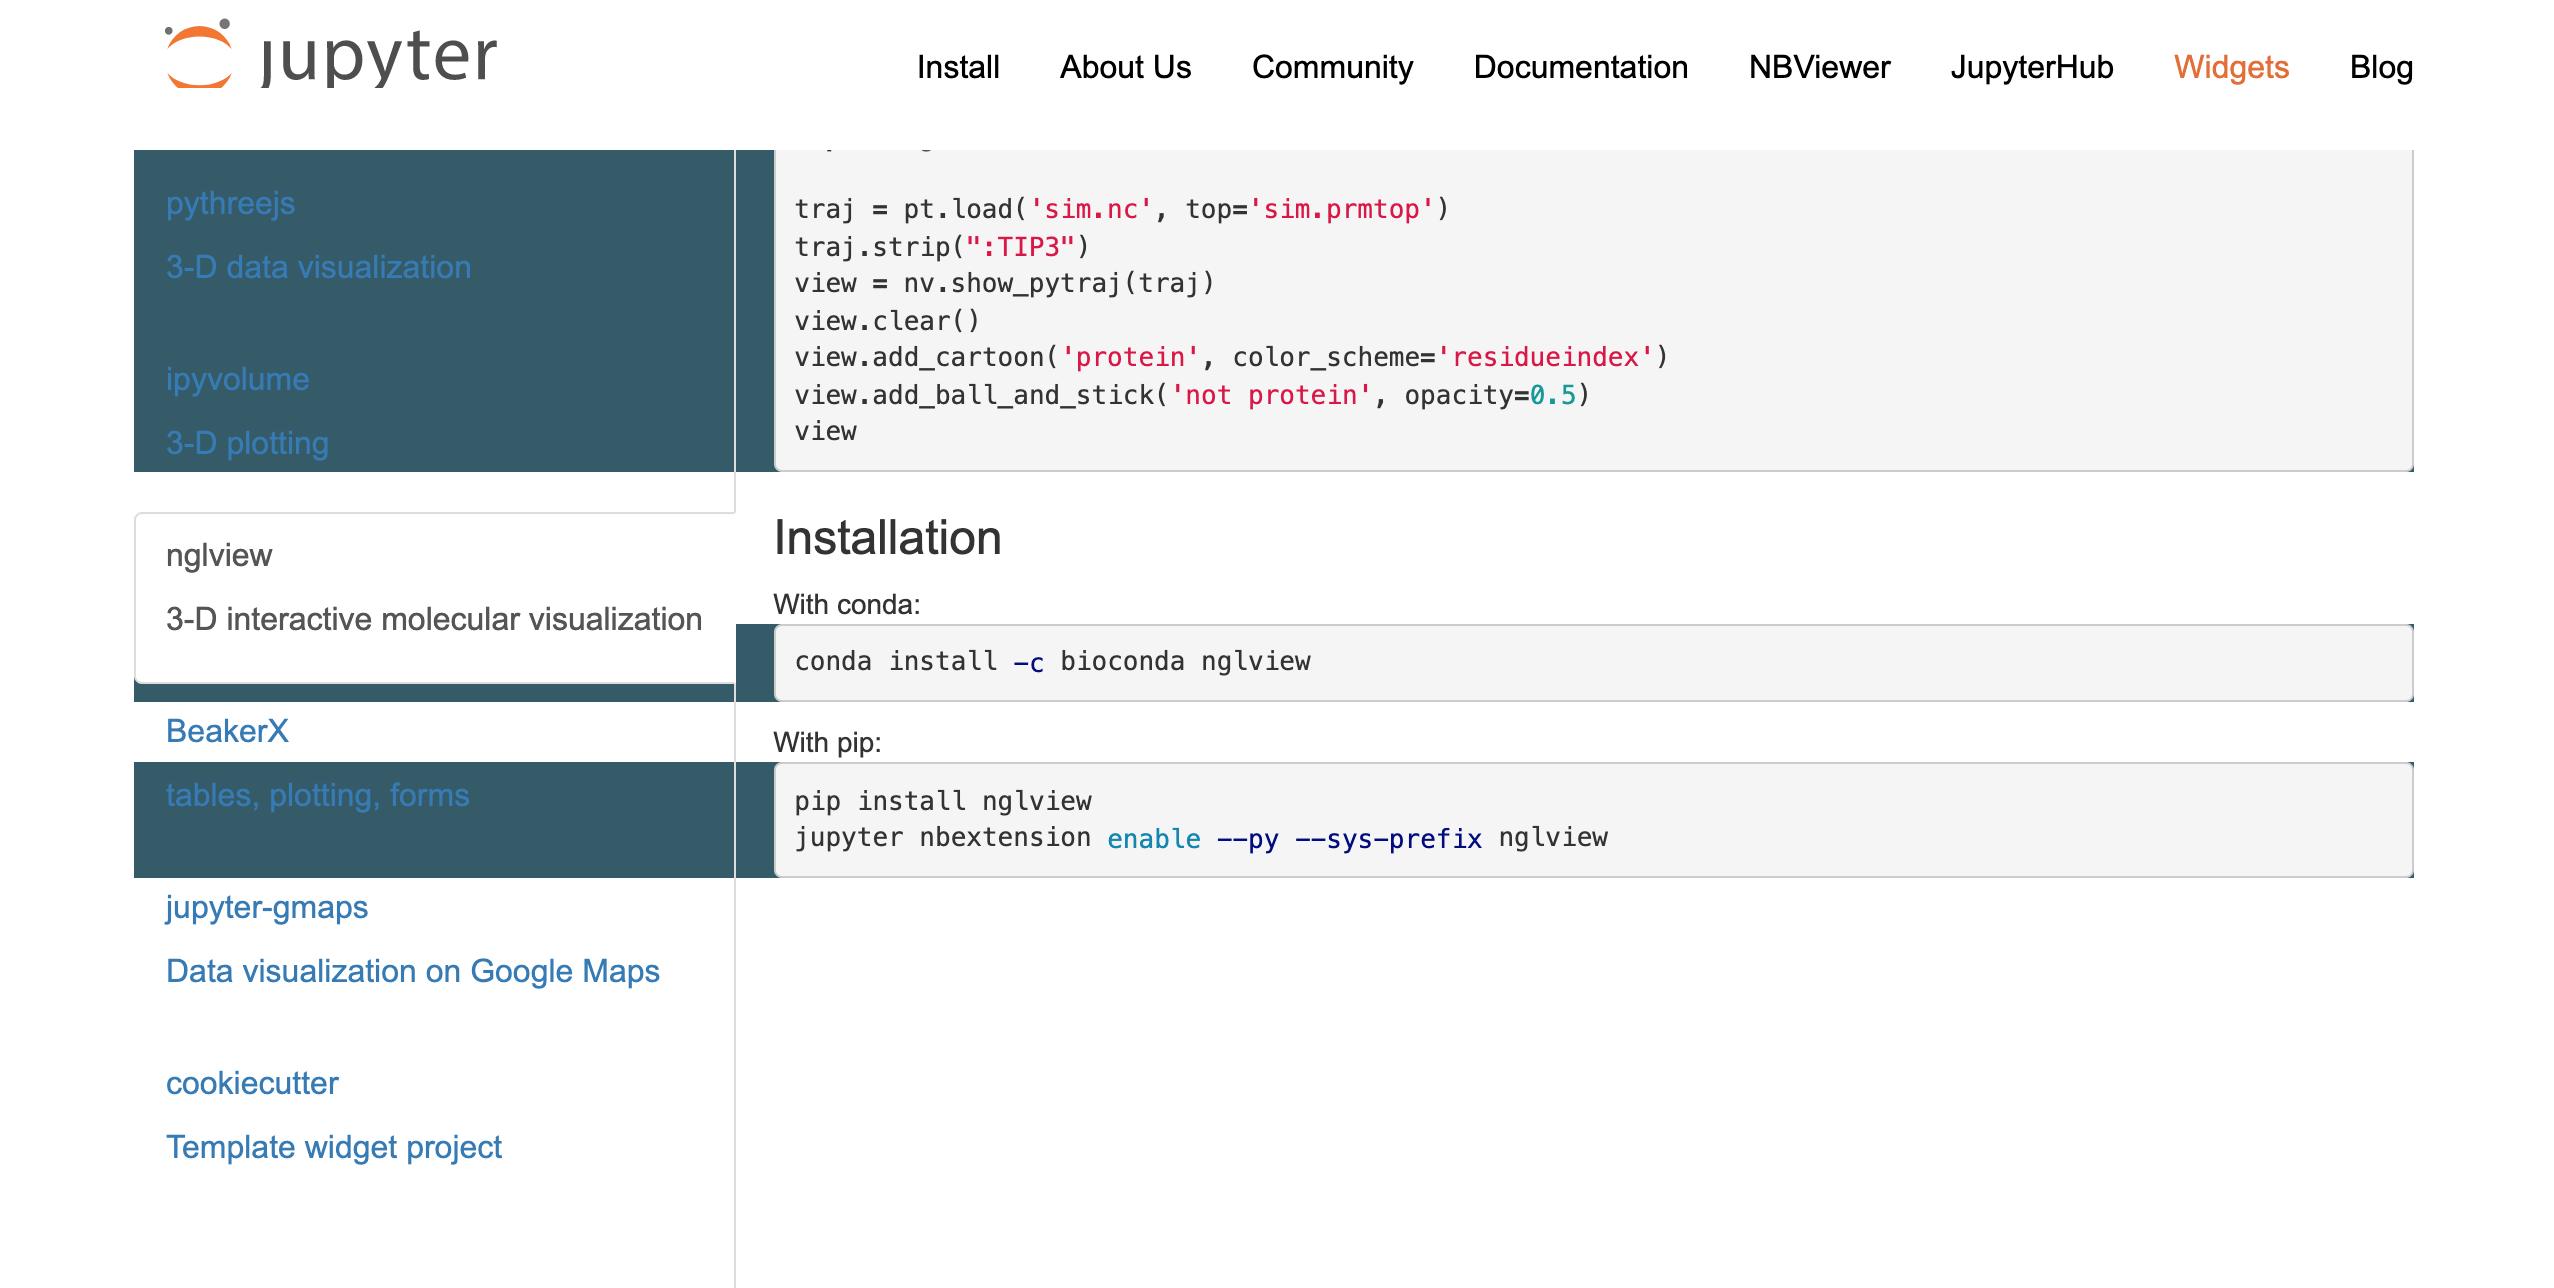Open the Jupyter Blog

(x=2381, y=67)
